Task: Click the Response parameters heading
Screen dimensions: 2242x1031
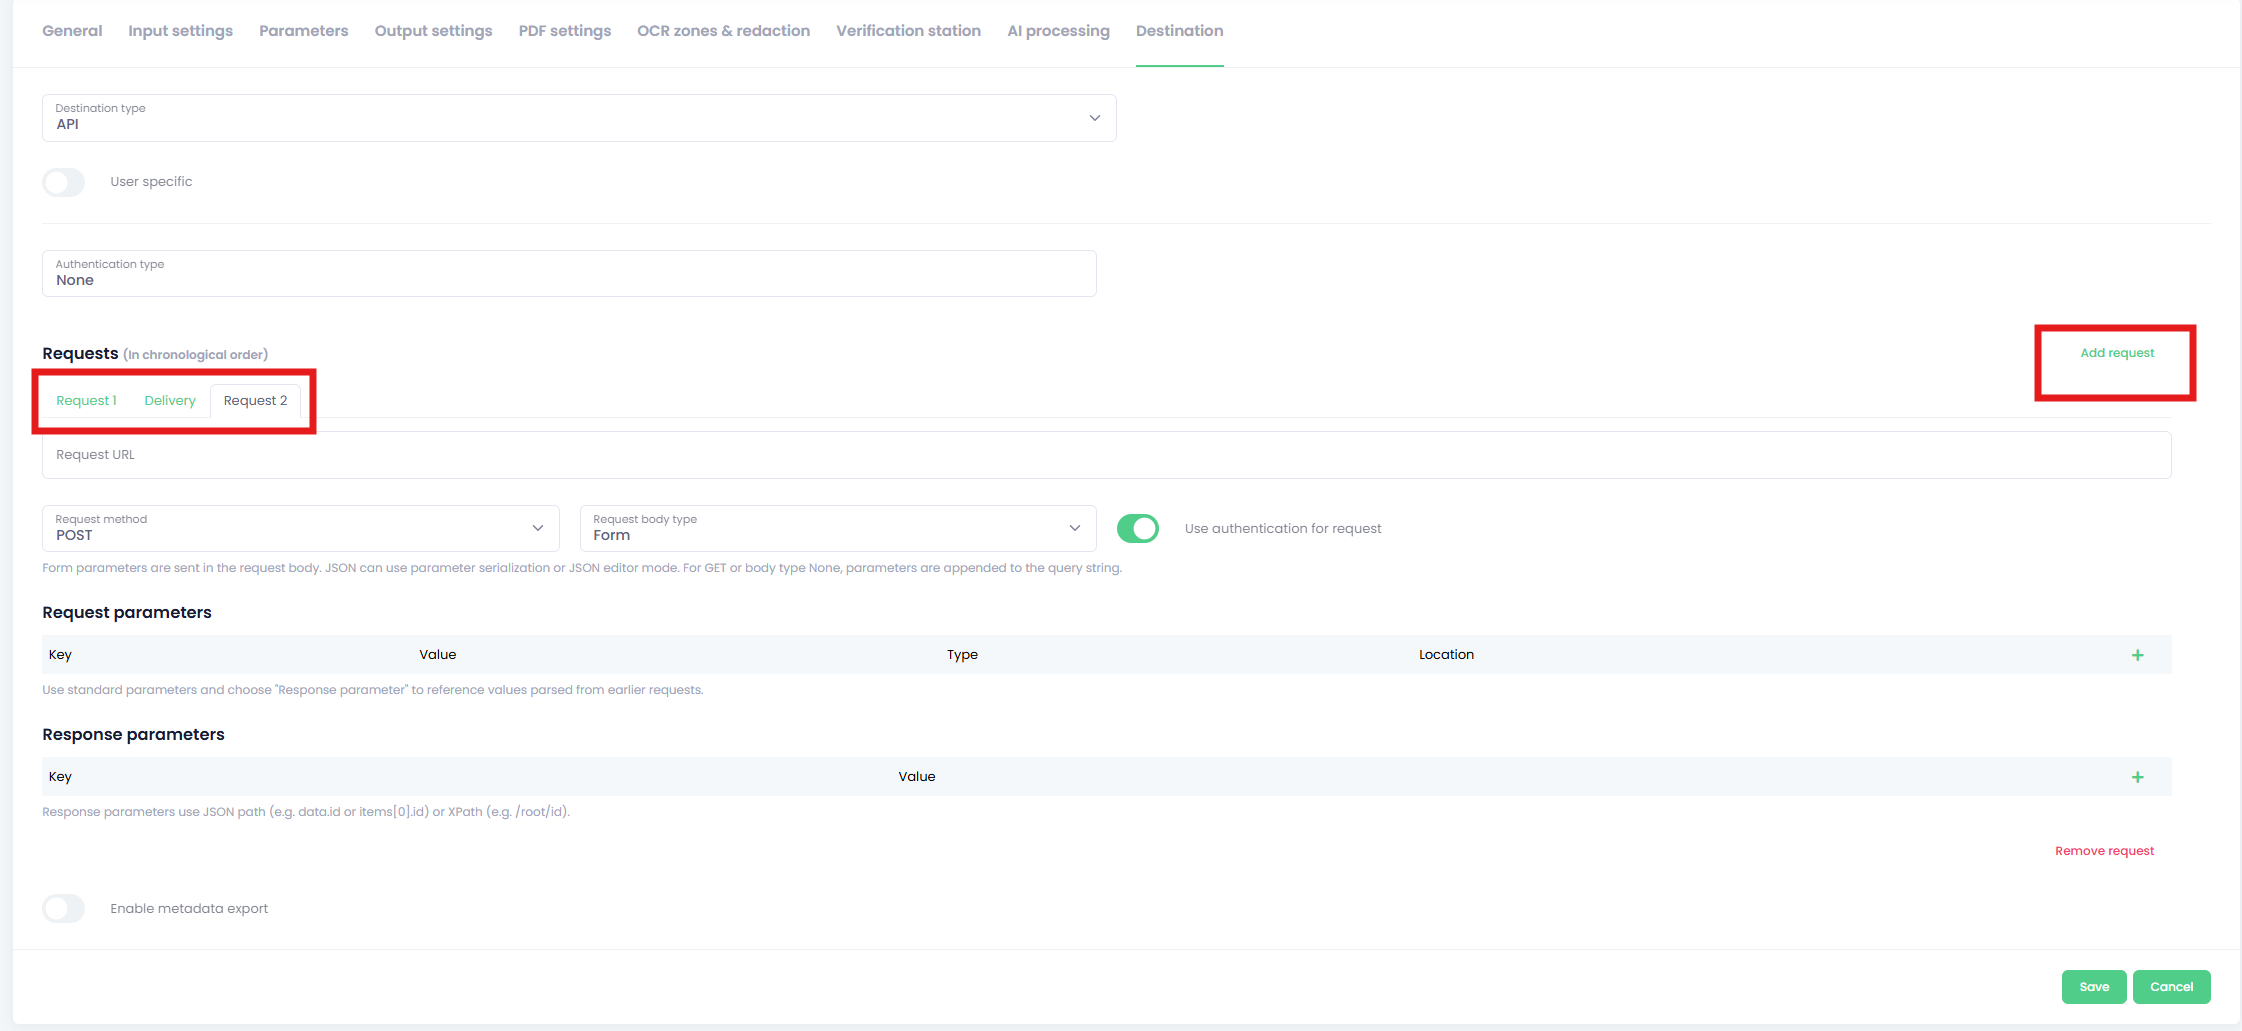Action: (133, 734)
